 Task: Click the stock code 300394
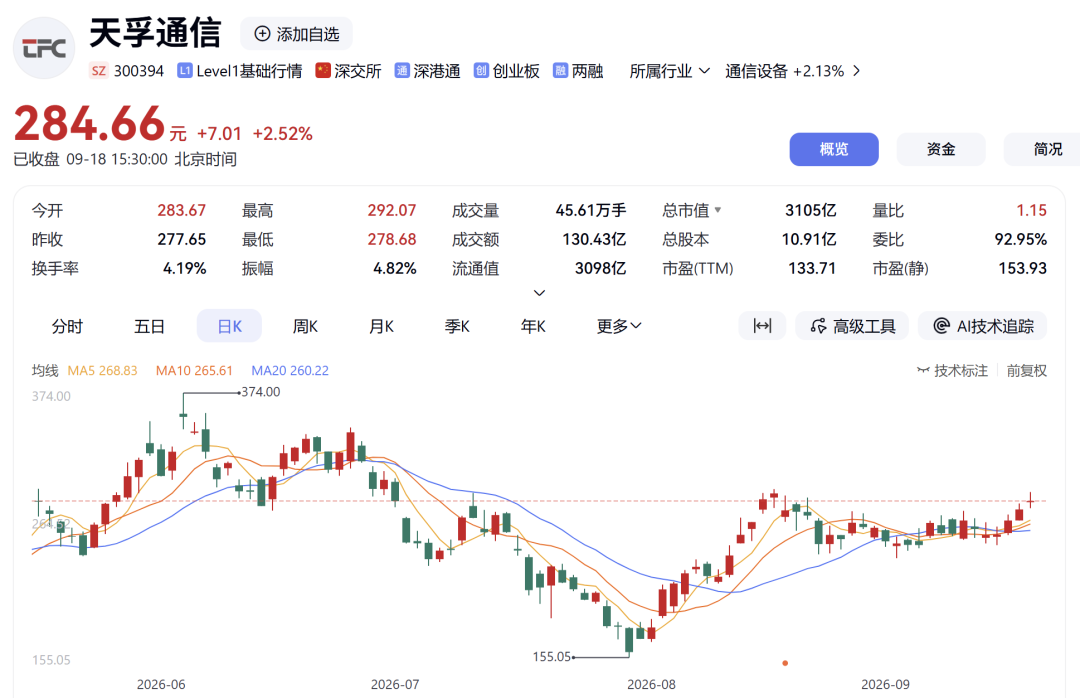coord(138,71)
